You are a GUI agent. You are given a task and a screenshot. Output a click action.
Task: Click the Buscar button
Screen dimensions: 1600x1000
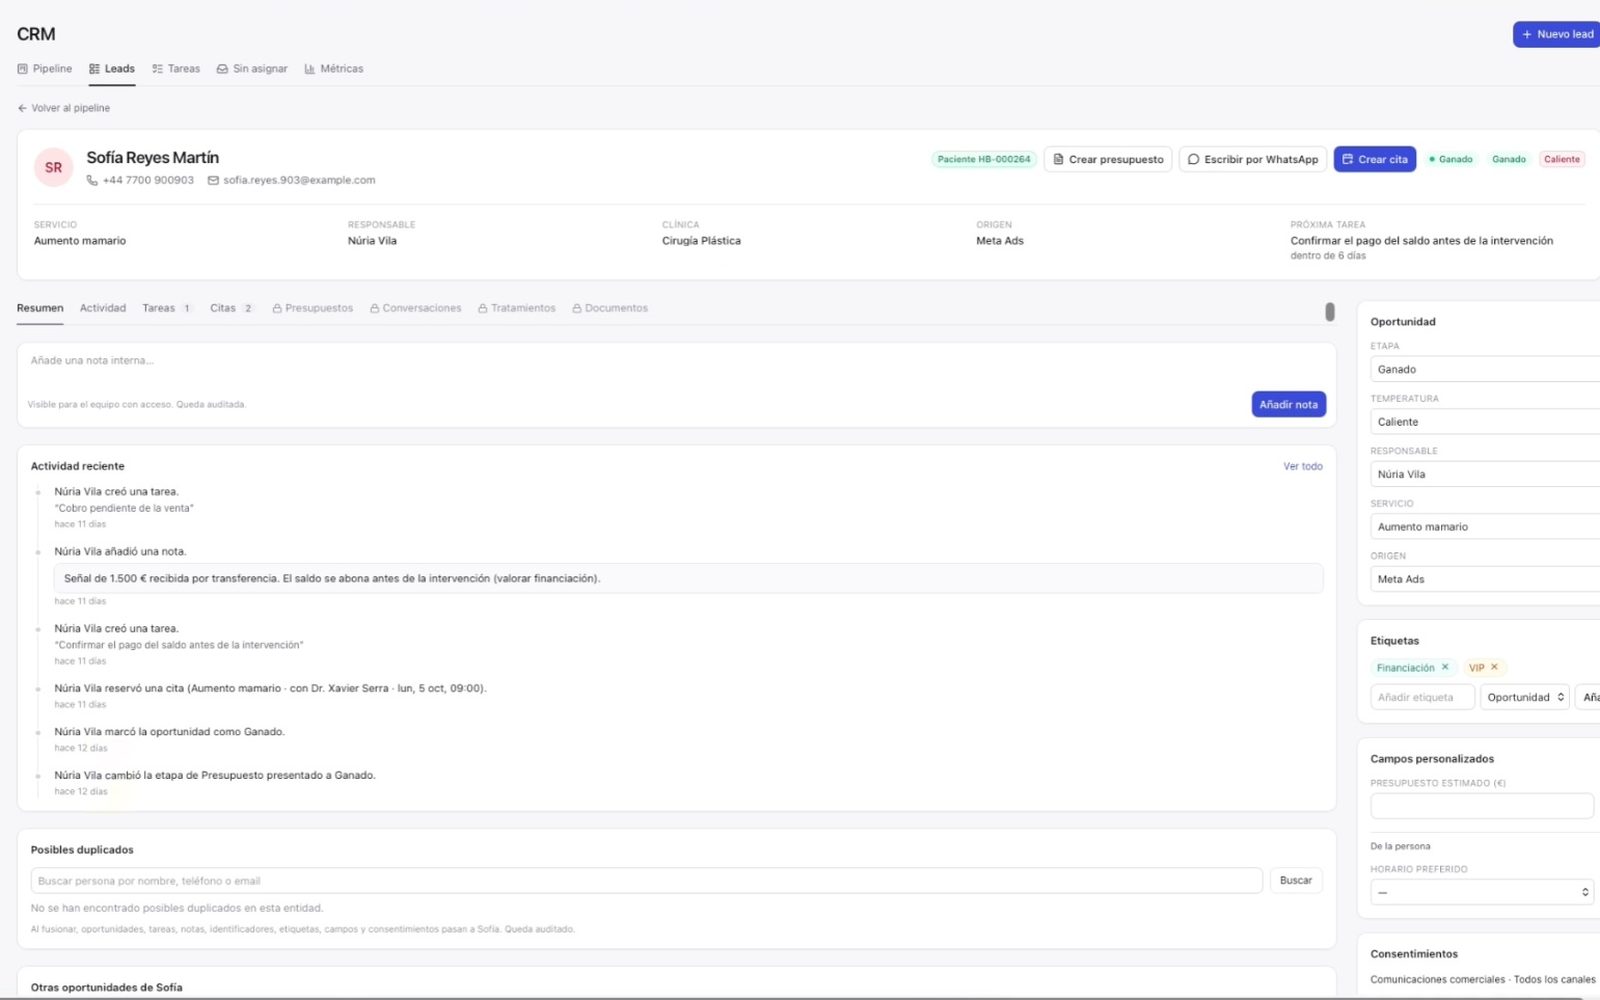point(1296,880)
